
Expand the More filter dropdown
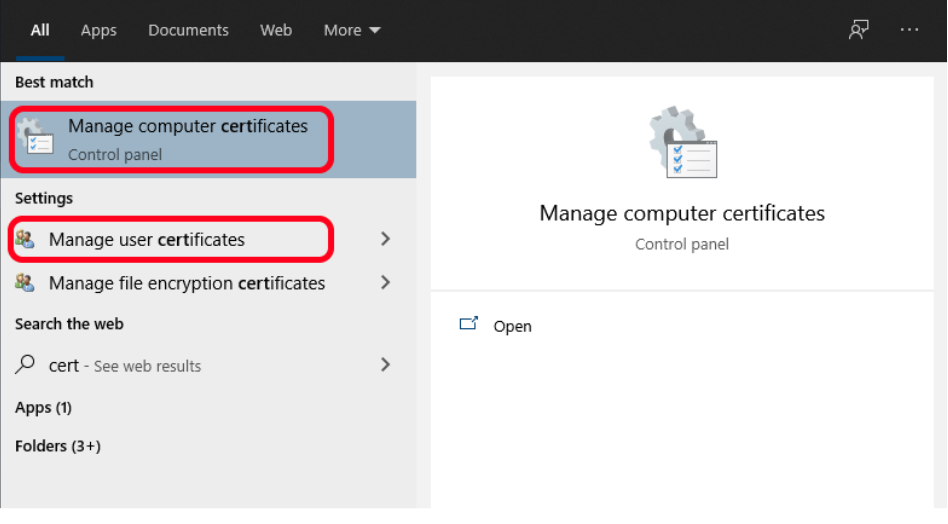(x=352, y=30)
